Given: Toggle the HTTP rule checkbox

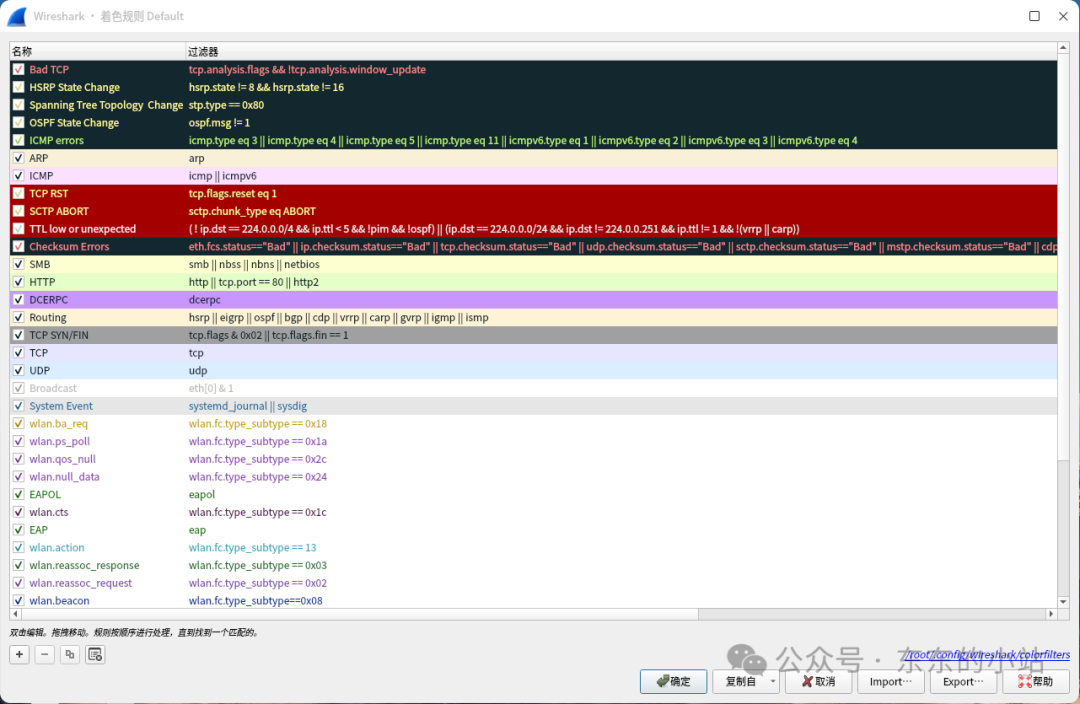Looking at the screenshot, I should click(x=19, y=282).
